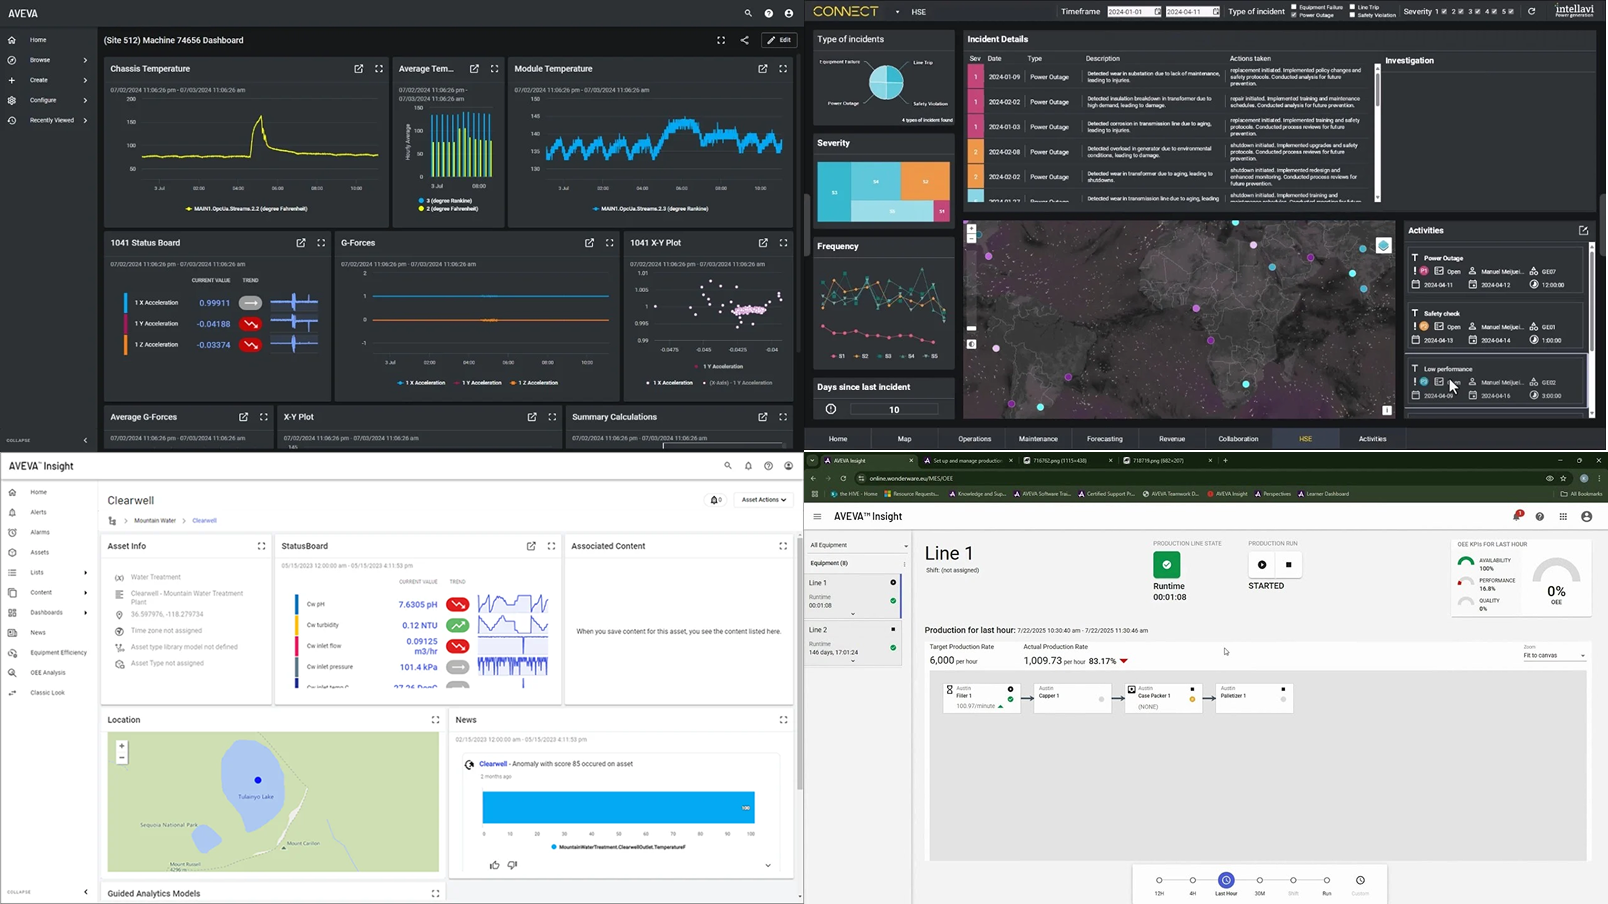Toggle the Equipment Failure incident checkbox
Image resolution: width=1608 pixels, height=904 pixels.
tap(1294, 7)
